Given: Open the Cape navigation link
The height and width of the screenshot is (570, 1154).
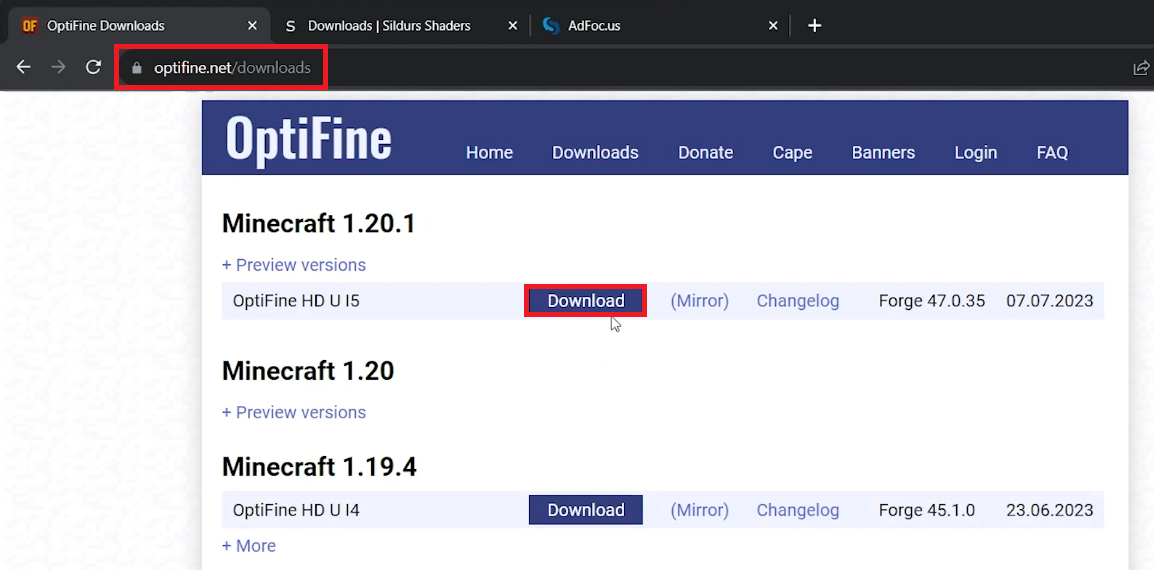Looking at the screenshot, I should click(793, 152).
